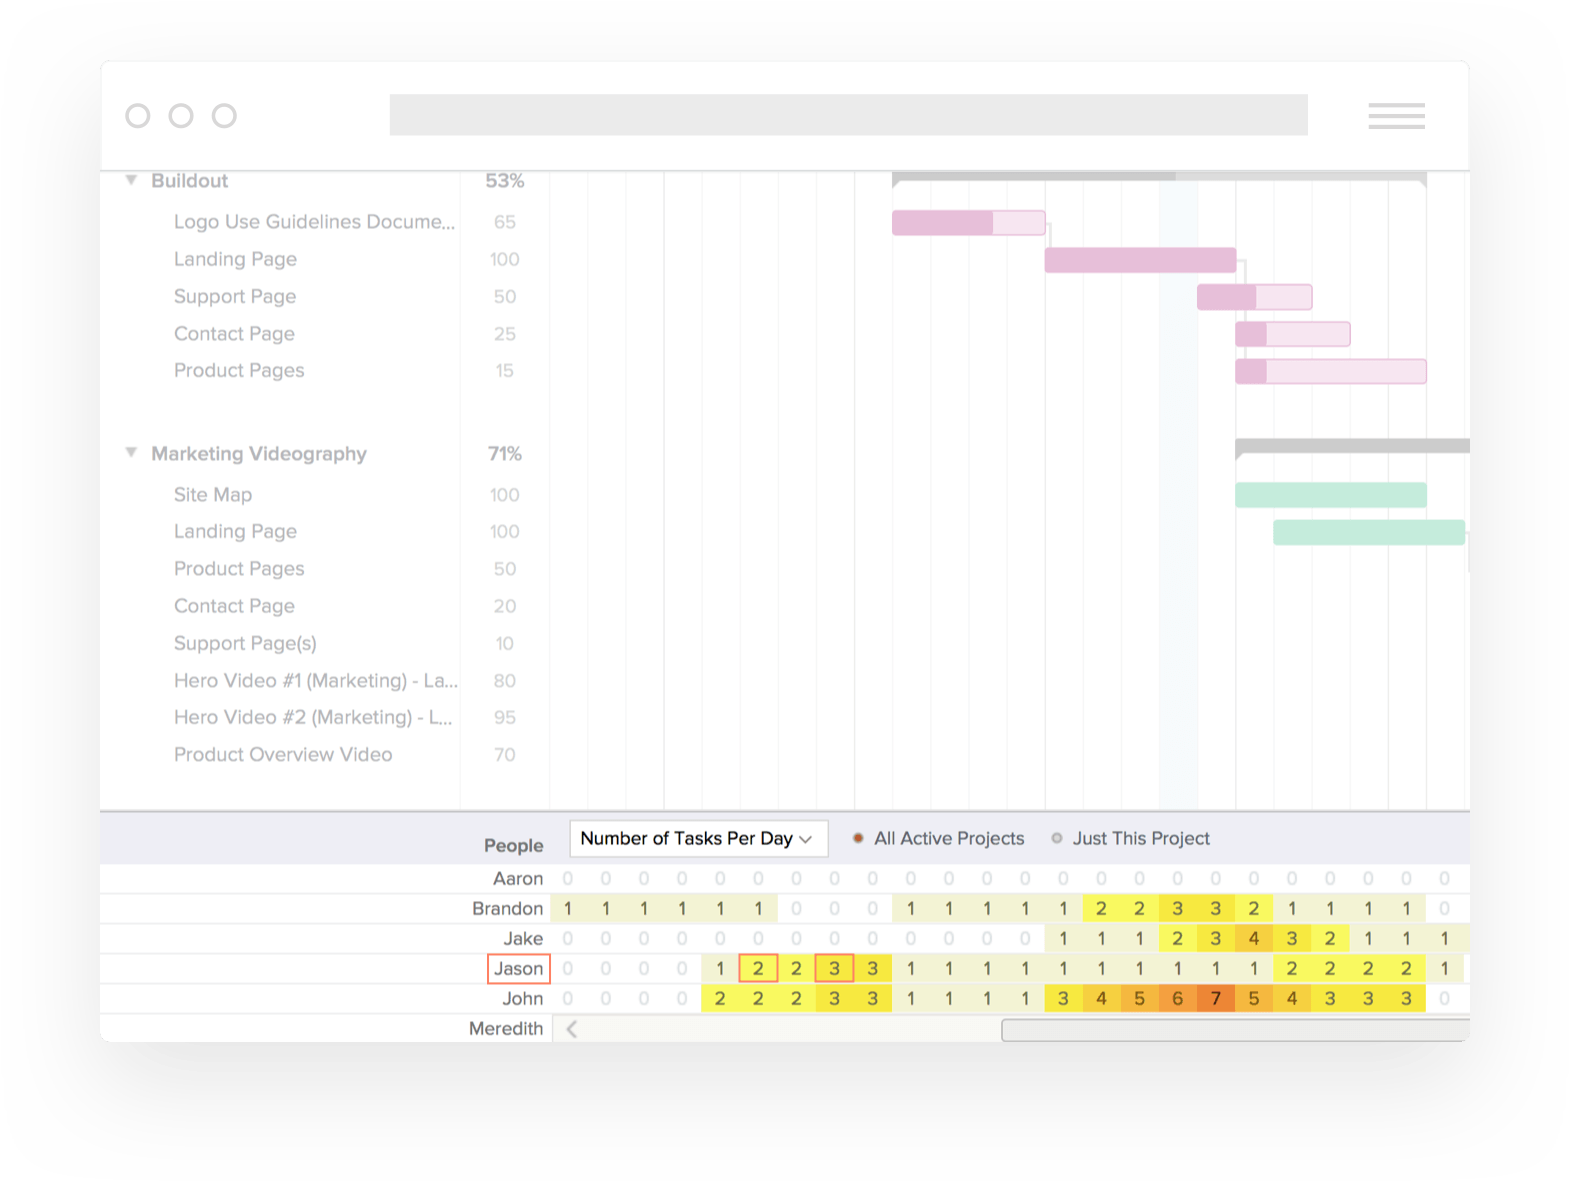1570x1182 pixels.
Task: Collapse the Buildout task group
Action: tap(131, 180)
